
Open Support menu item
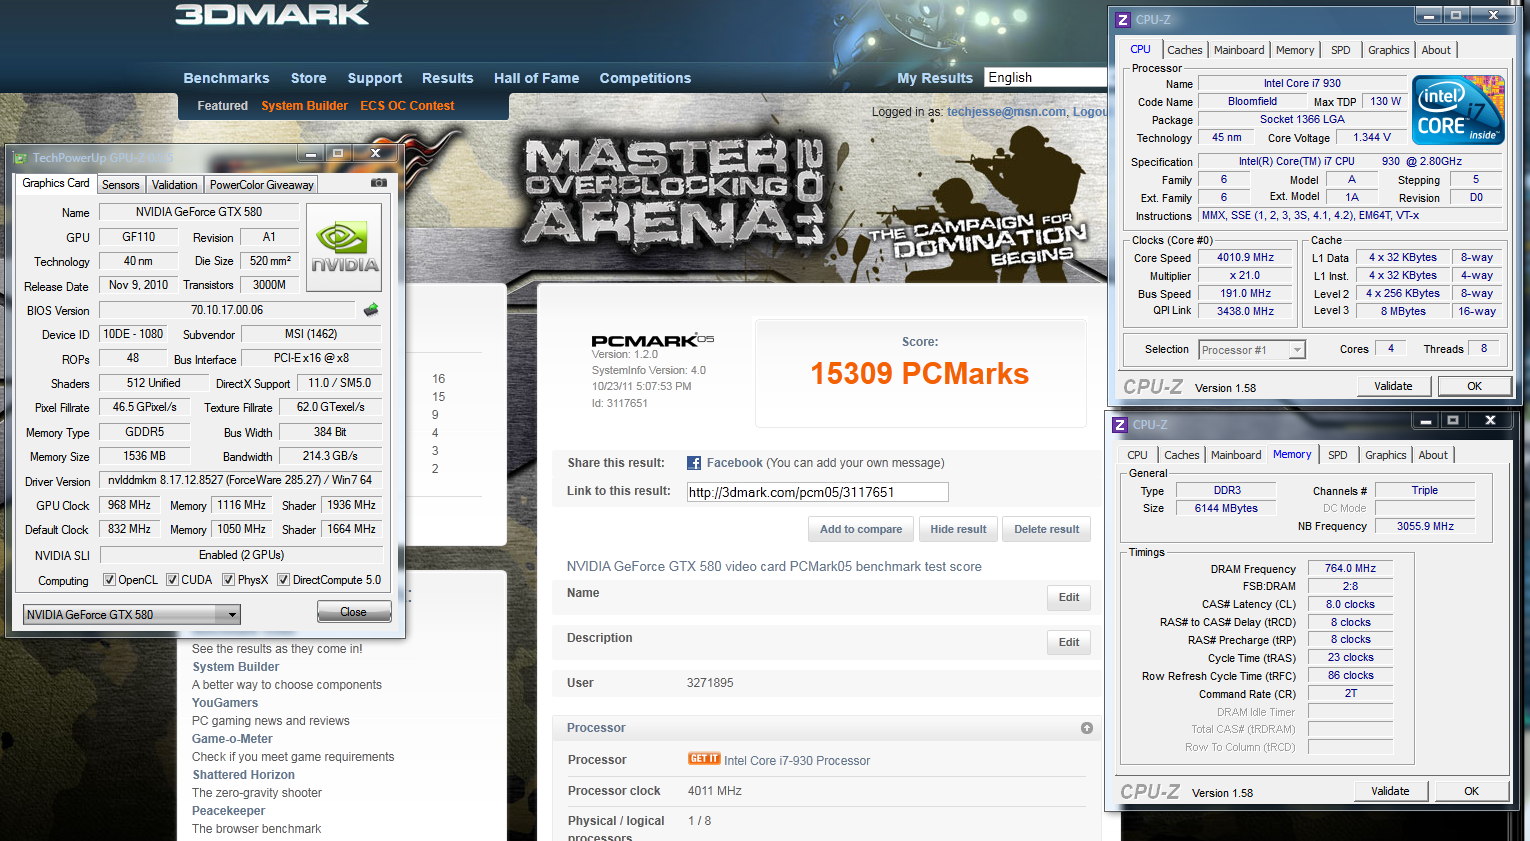375,78
